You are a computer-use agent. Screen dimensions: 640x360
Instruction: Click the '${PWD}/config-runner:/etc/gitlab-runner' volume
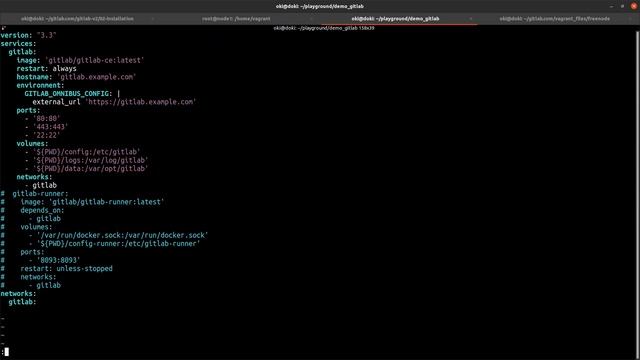118,244
